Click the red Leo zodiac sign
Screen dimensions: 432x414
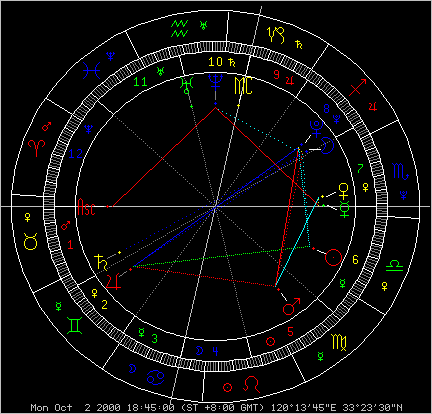(x=251, y=384)
